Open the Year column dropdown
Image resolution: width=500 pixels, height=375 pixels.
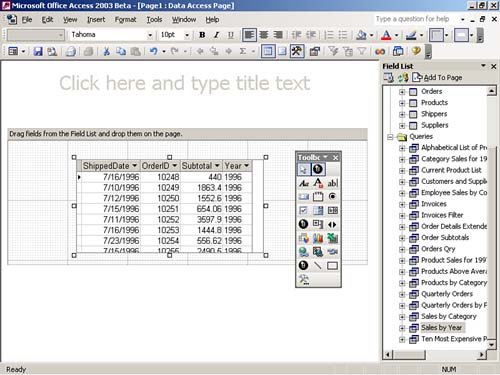pos(246,166)
